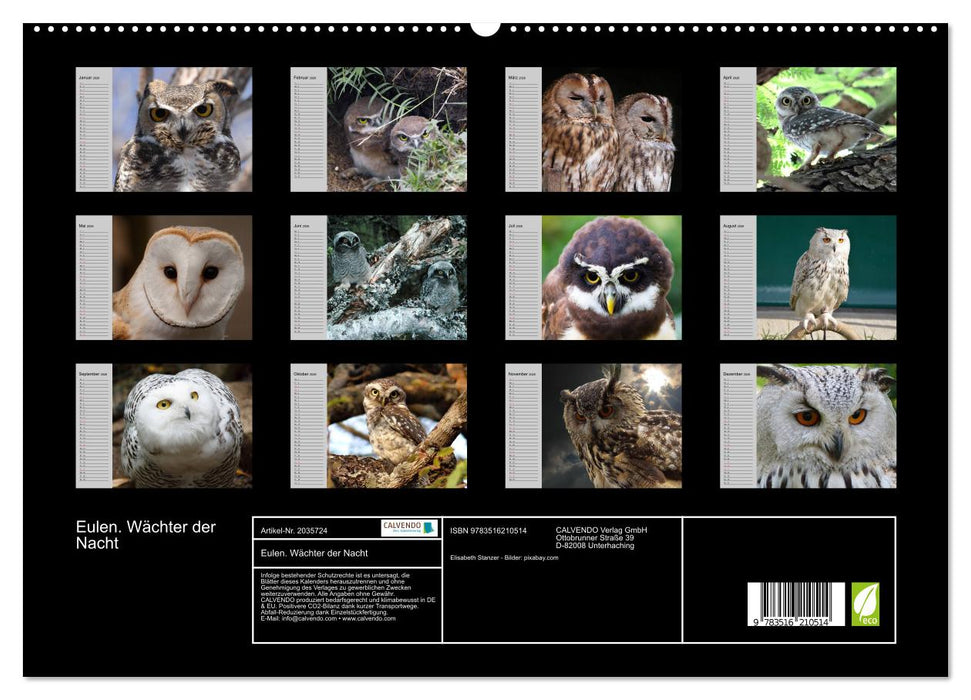This screenshot has height=700, width=971.
Task: Open the Januar great horned owl page
Action: coord(181,129)
